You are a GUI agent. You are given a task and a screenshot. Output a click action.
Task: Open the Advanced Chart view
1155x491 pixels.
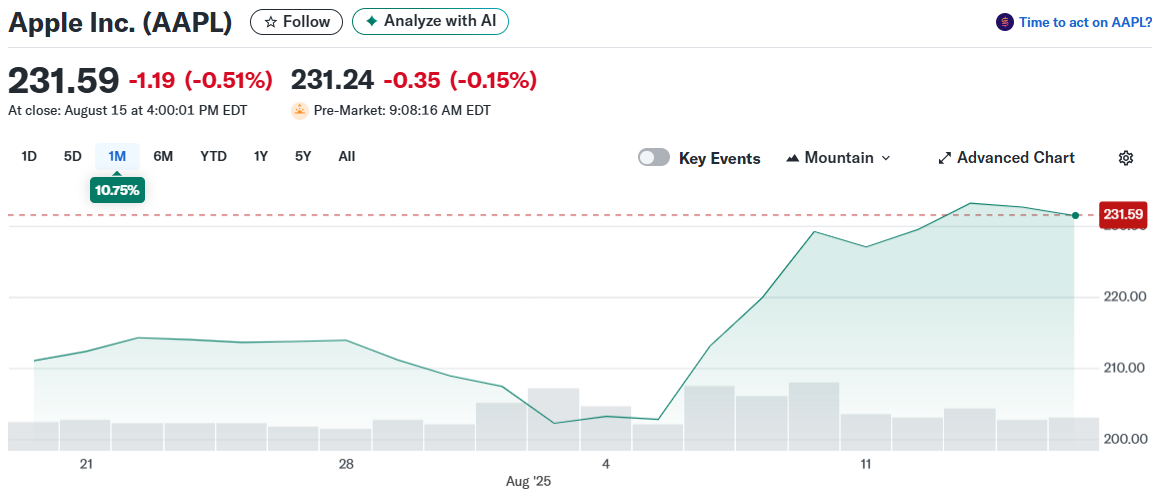[1006, 158]
